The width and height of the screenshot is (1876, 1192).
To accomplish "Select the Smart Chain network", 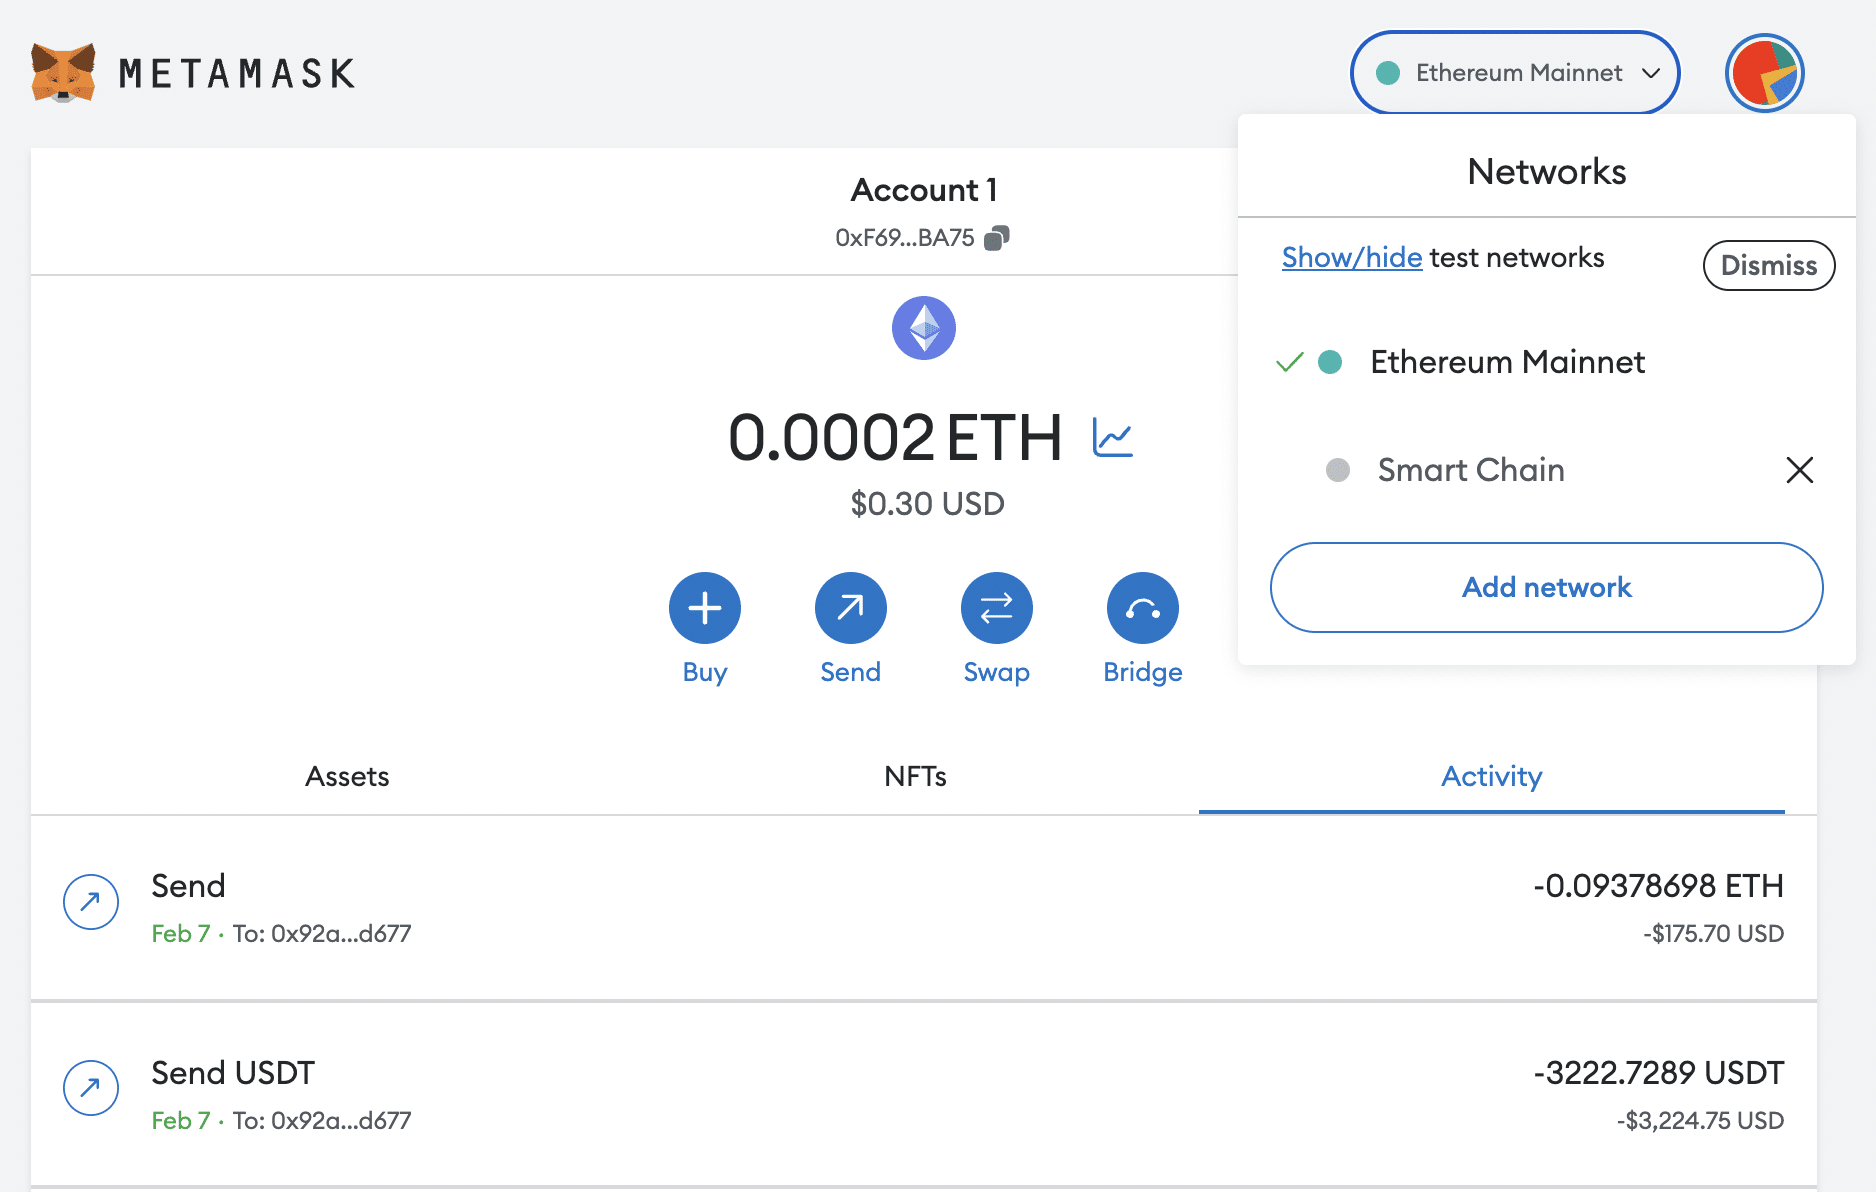I will 1471,470.
